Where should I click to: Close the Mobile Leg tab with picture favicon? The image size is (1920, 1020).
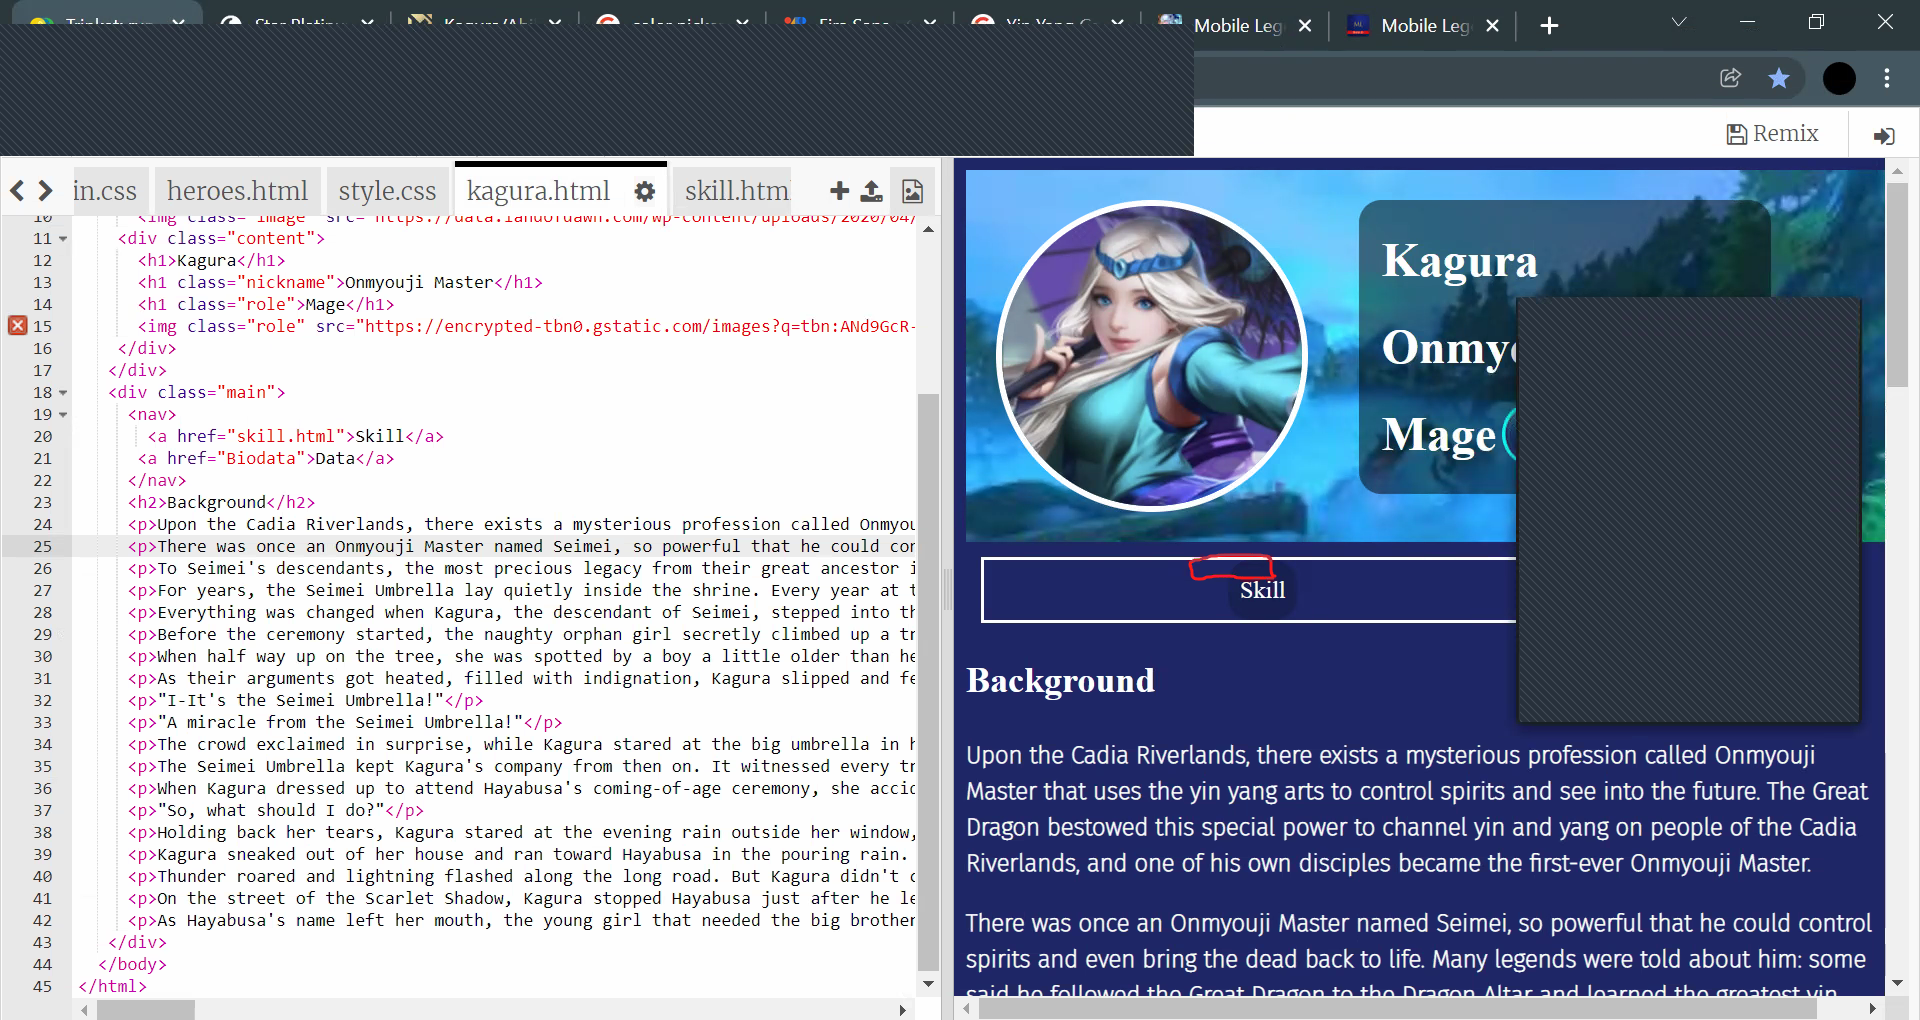(x=1305, y=26)
